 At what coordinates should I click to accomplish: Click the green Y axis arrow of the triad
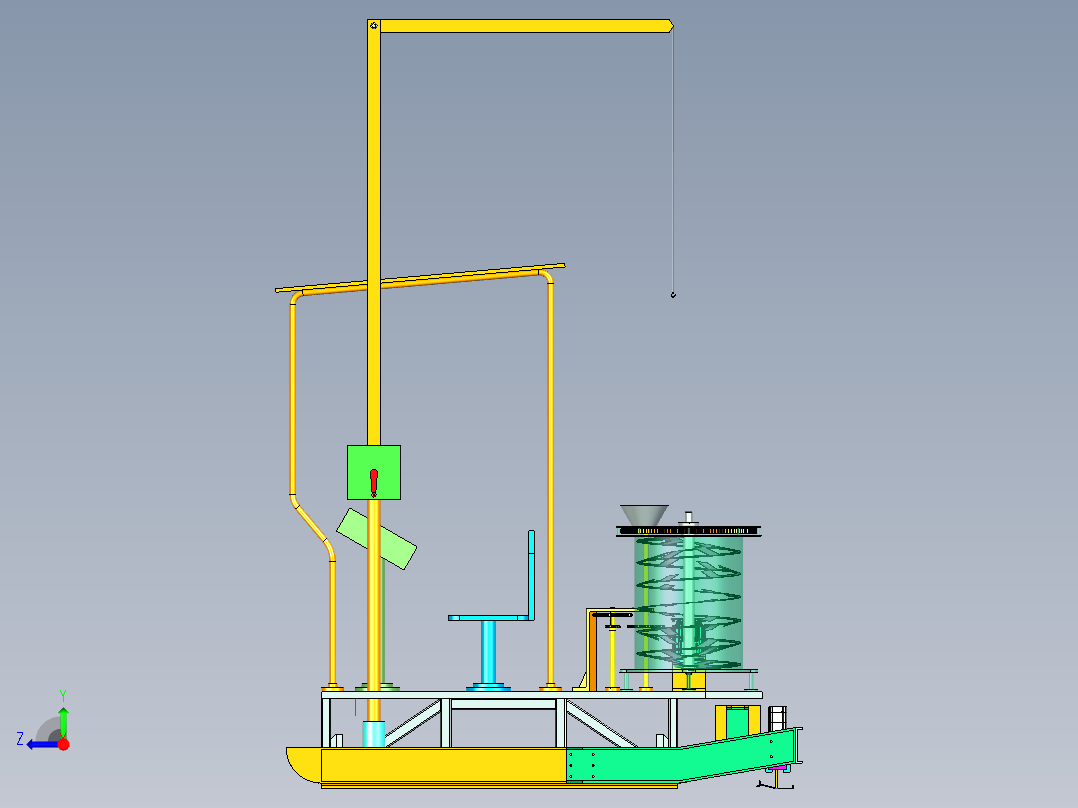tap(63, 721)
